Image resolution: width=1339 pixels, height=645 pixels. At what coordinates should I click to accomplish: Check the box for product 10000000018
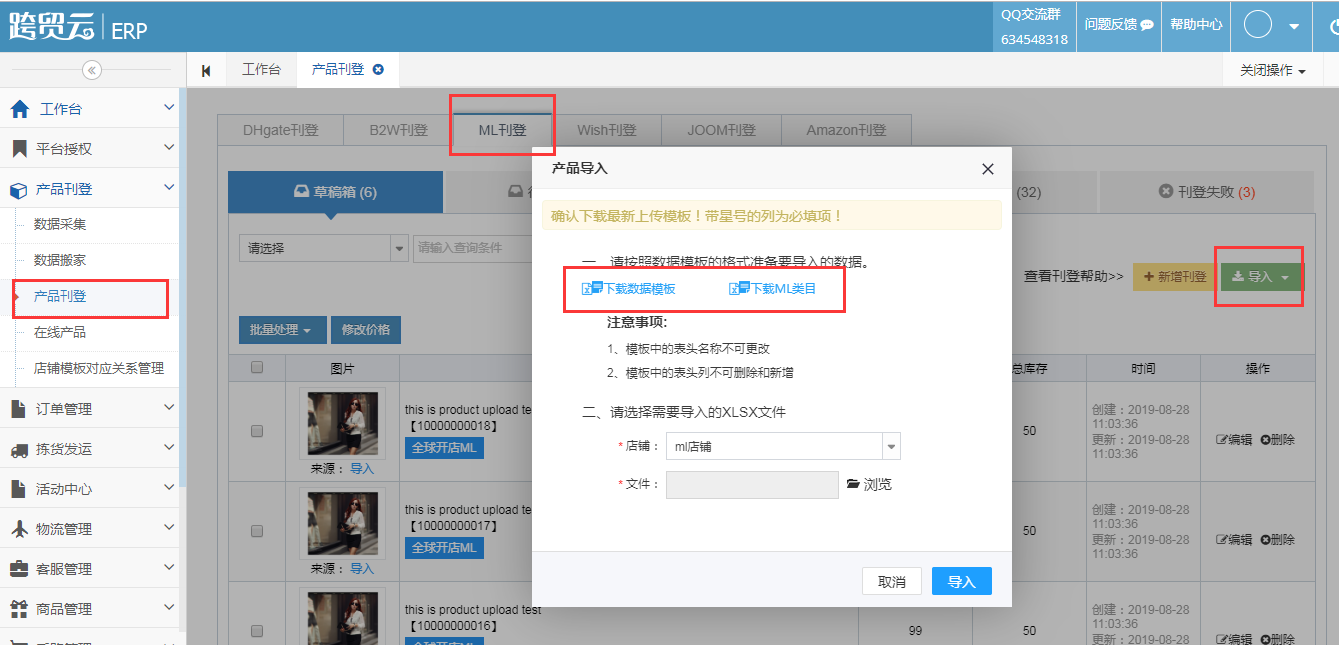(x=257, y=431)
